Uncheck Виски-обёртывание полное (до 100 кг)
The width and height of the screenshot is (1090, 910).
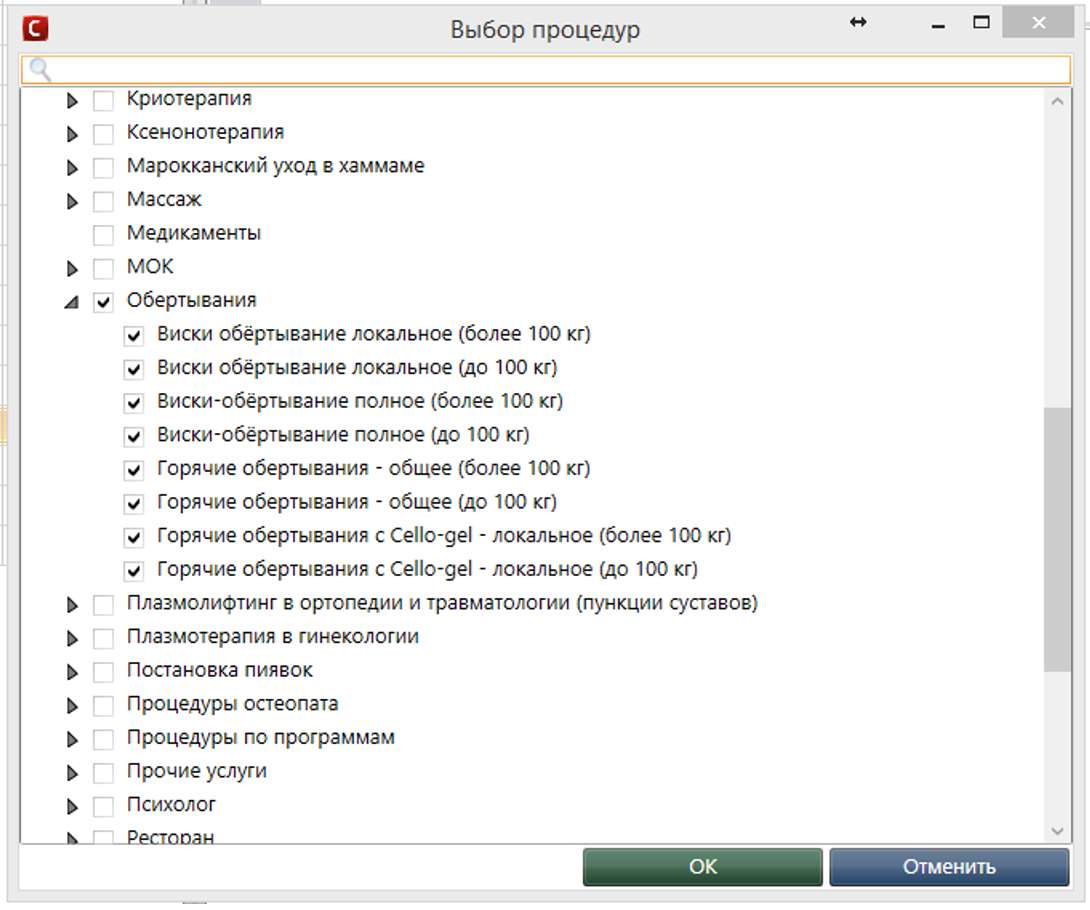click(x=134, y=436)
